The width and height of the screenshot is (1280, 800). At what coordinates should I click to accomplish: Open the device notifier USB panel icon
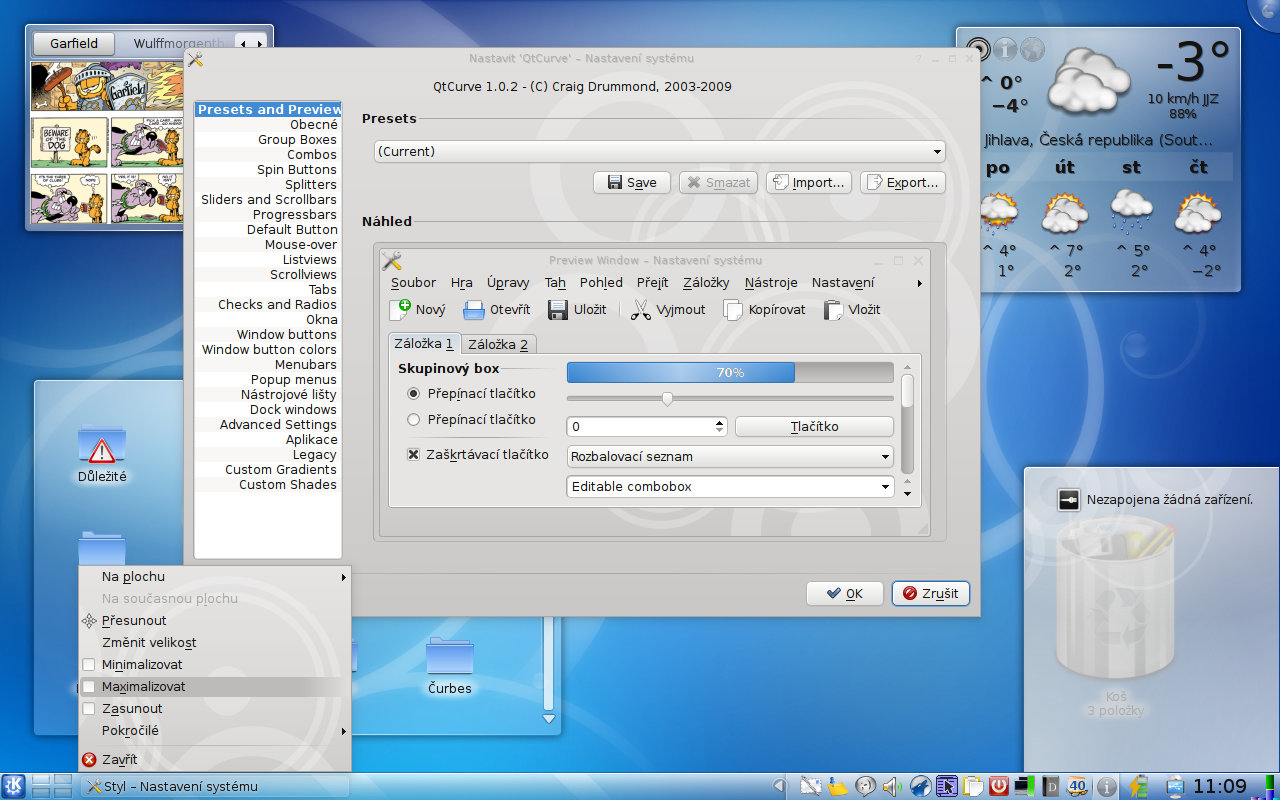coord(1175,786)
